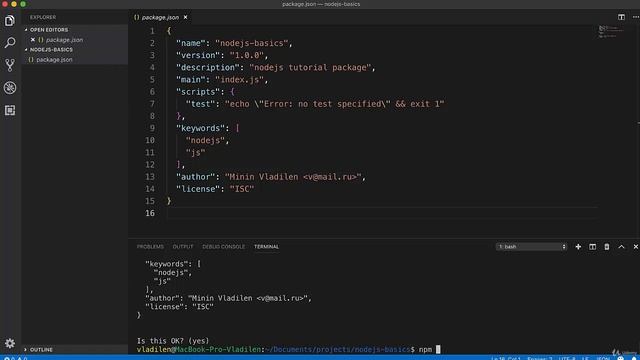640x360 pixels.
Task: Click "Is this OK? (yes)" terminal line
Action: [x=173, y=340]
